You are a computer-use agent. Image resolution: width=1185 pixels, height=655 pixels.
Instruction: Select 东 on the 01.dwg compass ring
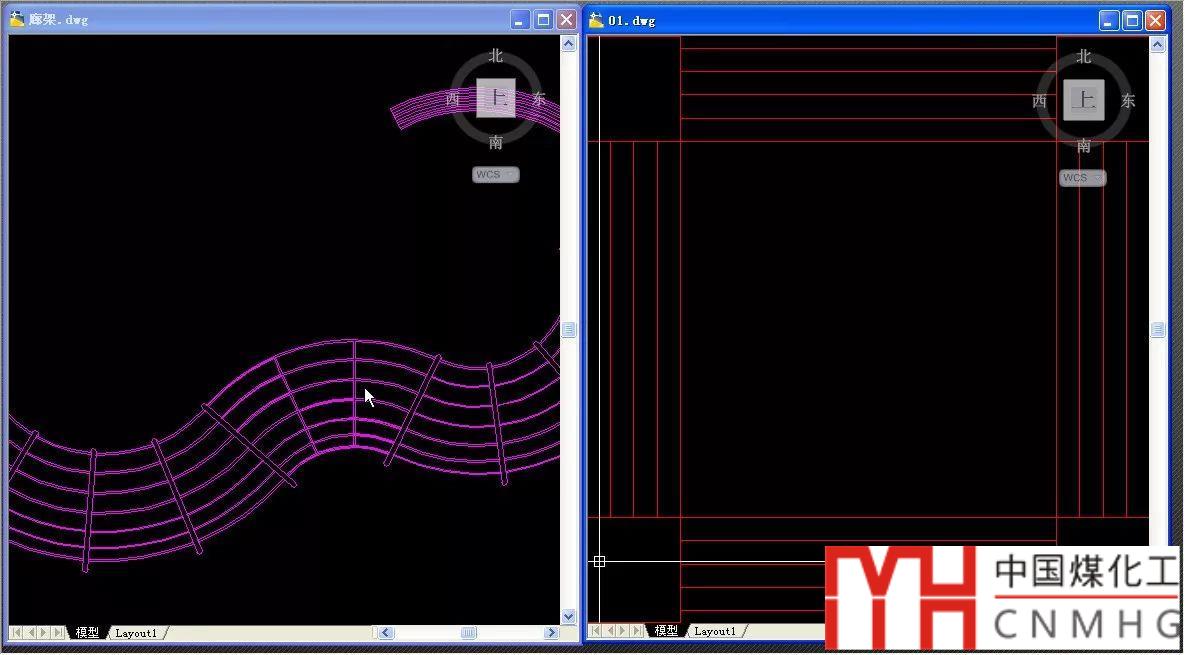click(1128, 101)
